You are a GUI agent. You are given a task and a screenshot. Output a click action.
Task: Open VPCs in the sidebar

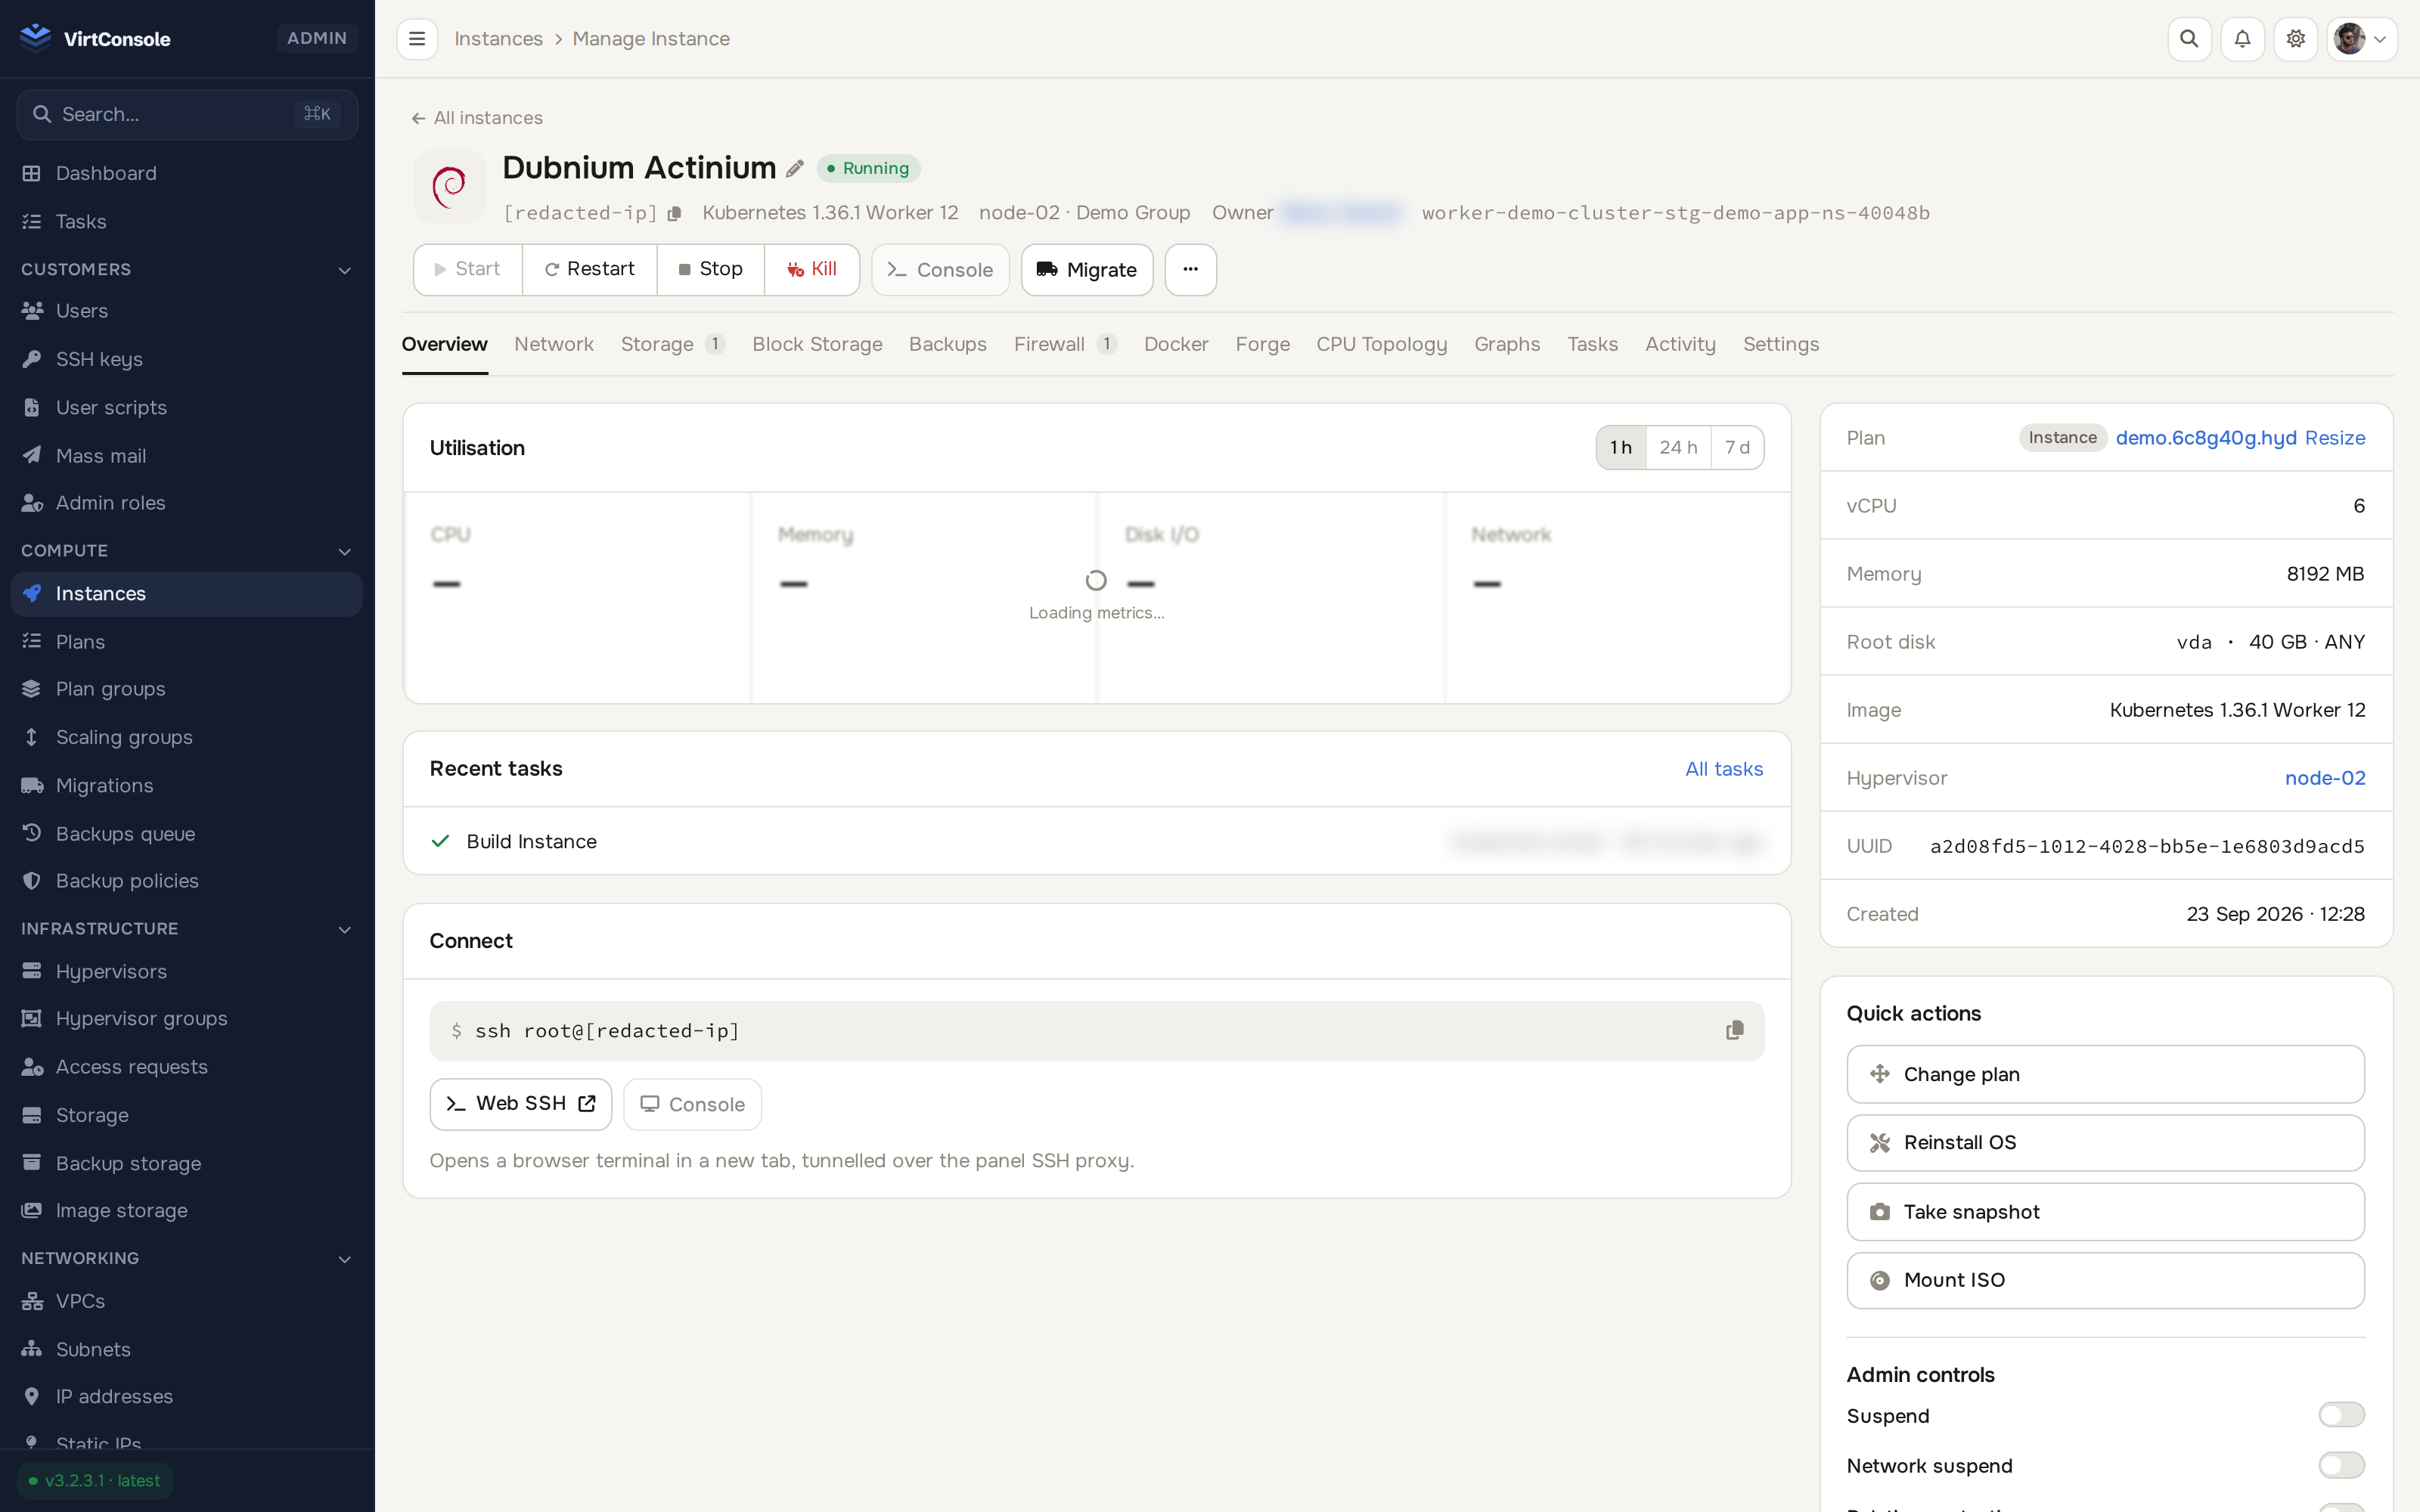pyautogui.click(x=187, y=1301)
